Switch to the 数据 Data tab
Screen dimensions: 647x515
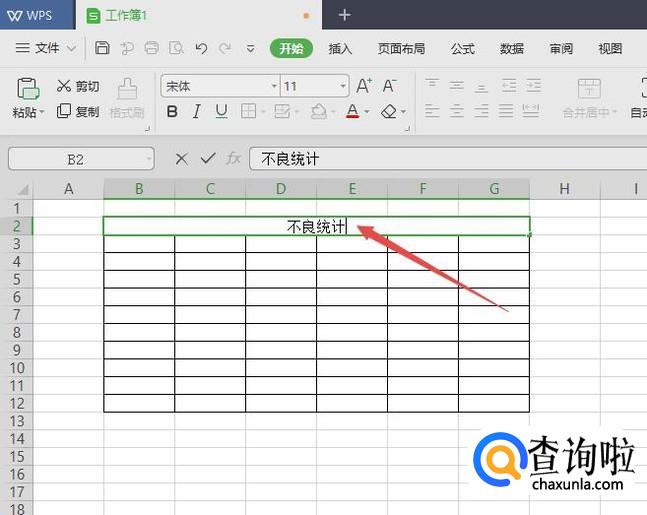pos(512,49)
